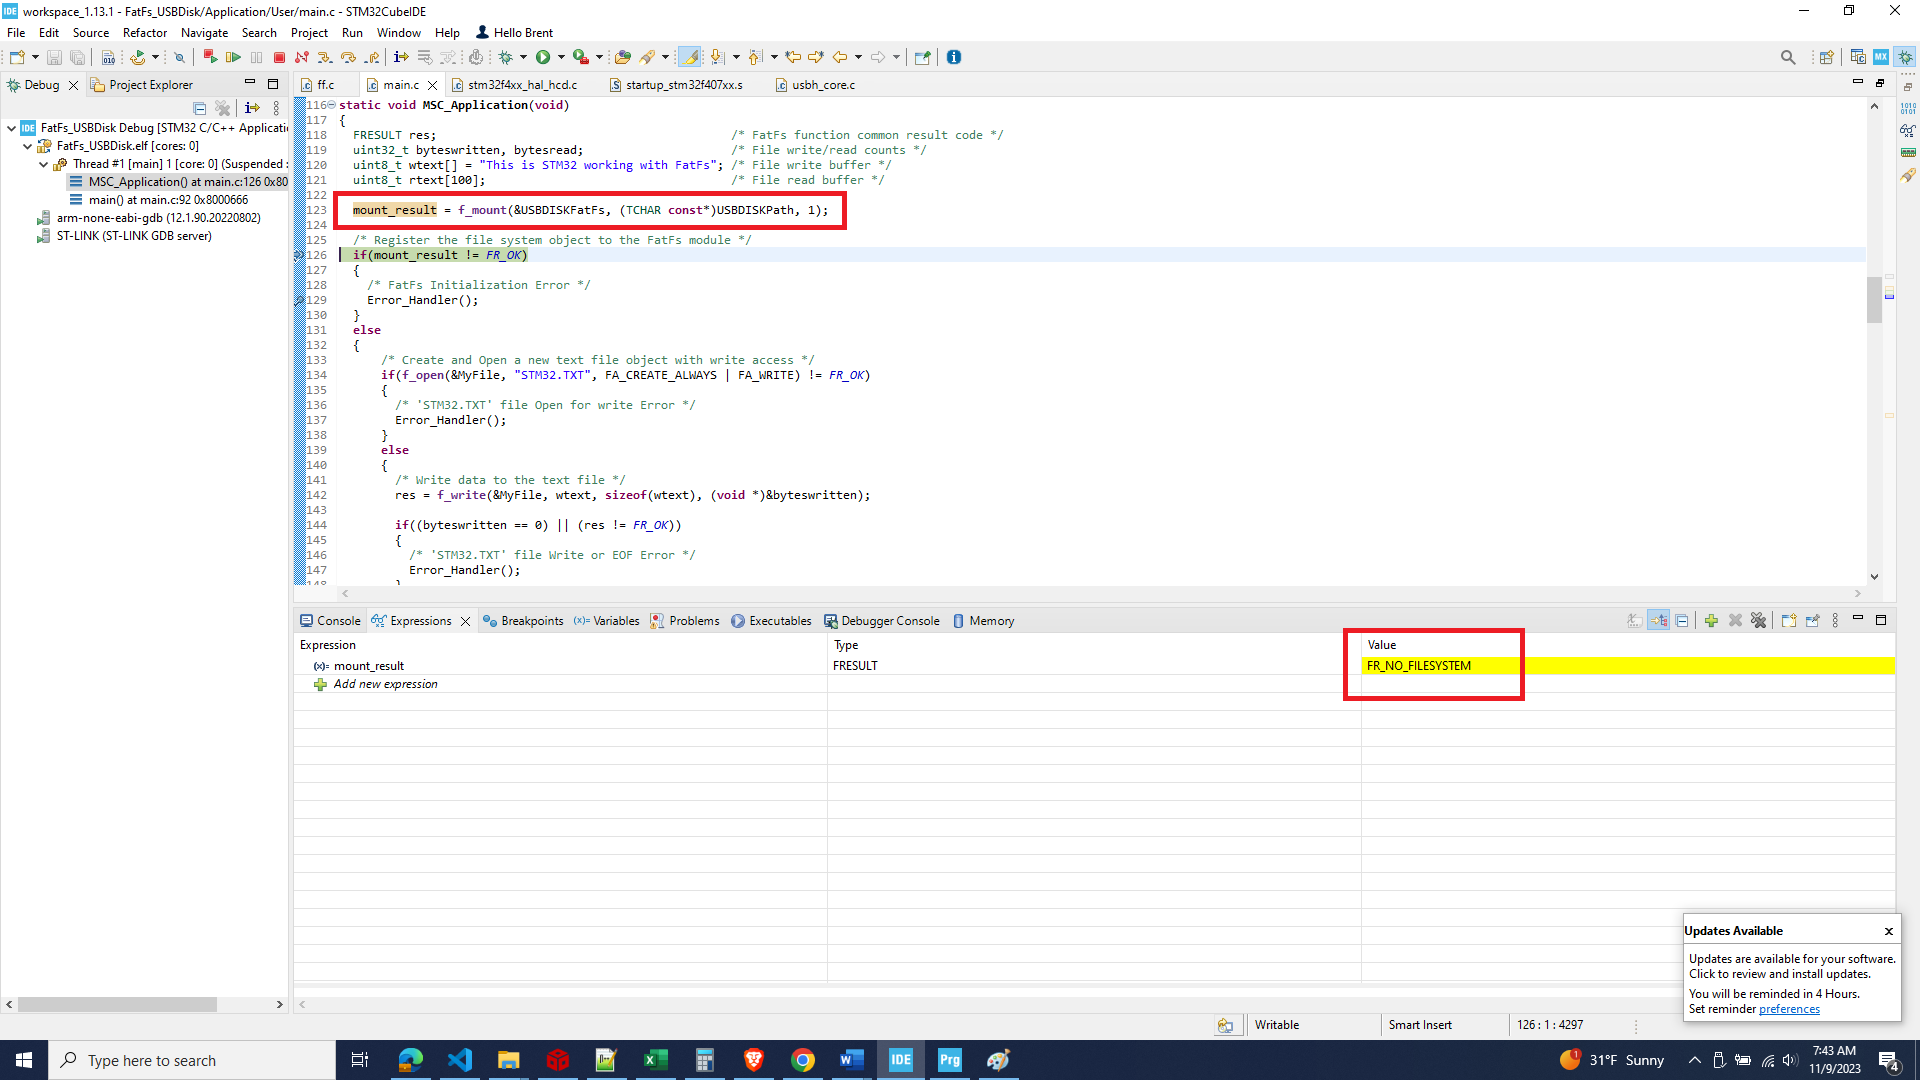This screenshot has height=1080, width=1920.
Task: Click the red Terminate button
Action: click(280, 57)
